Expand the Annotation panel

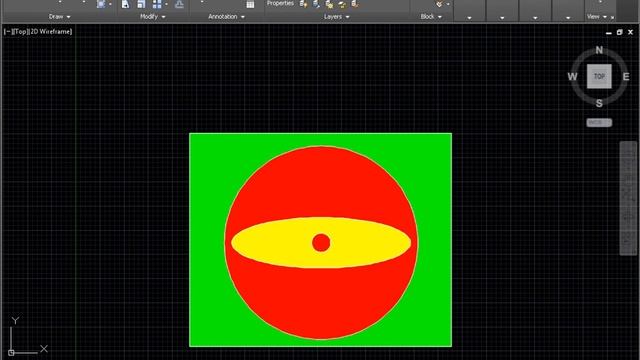[x=226, y=17]
